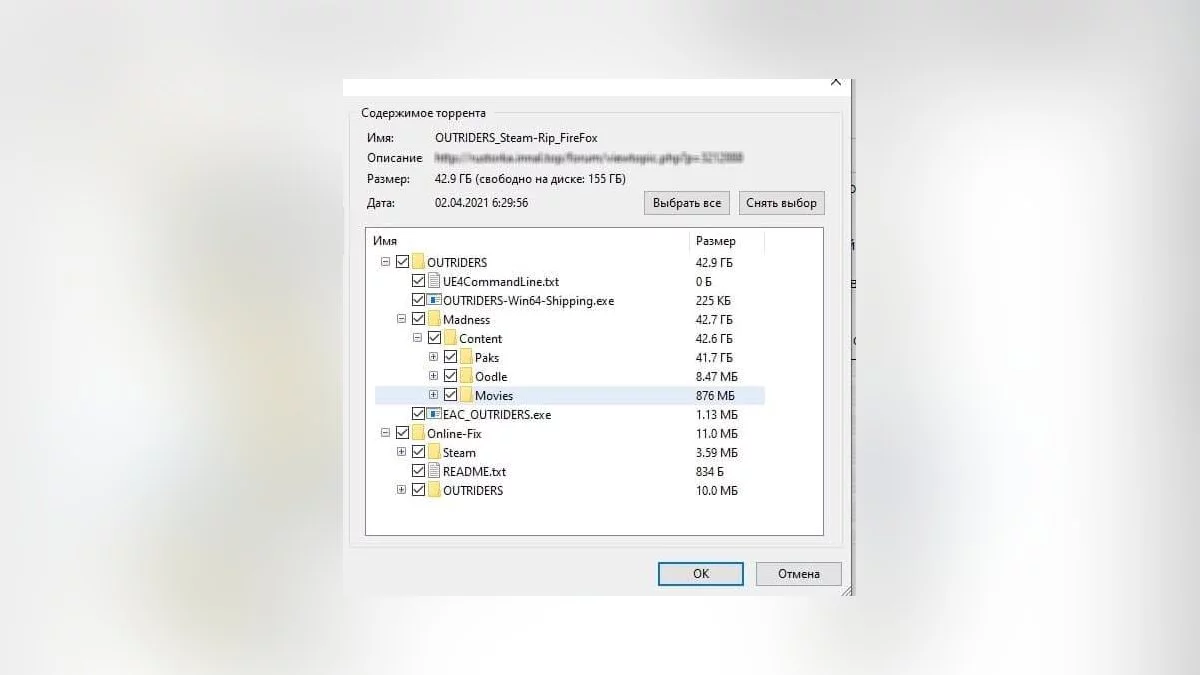Screen dimensions: 1200x675
Task: Click the Madness folder icon
Action: [434, 319]
